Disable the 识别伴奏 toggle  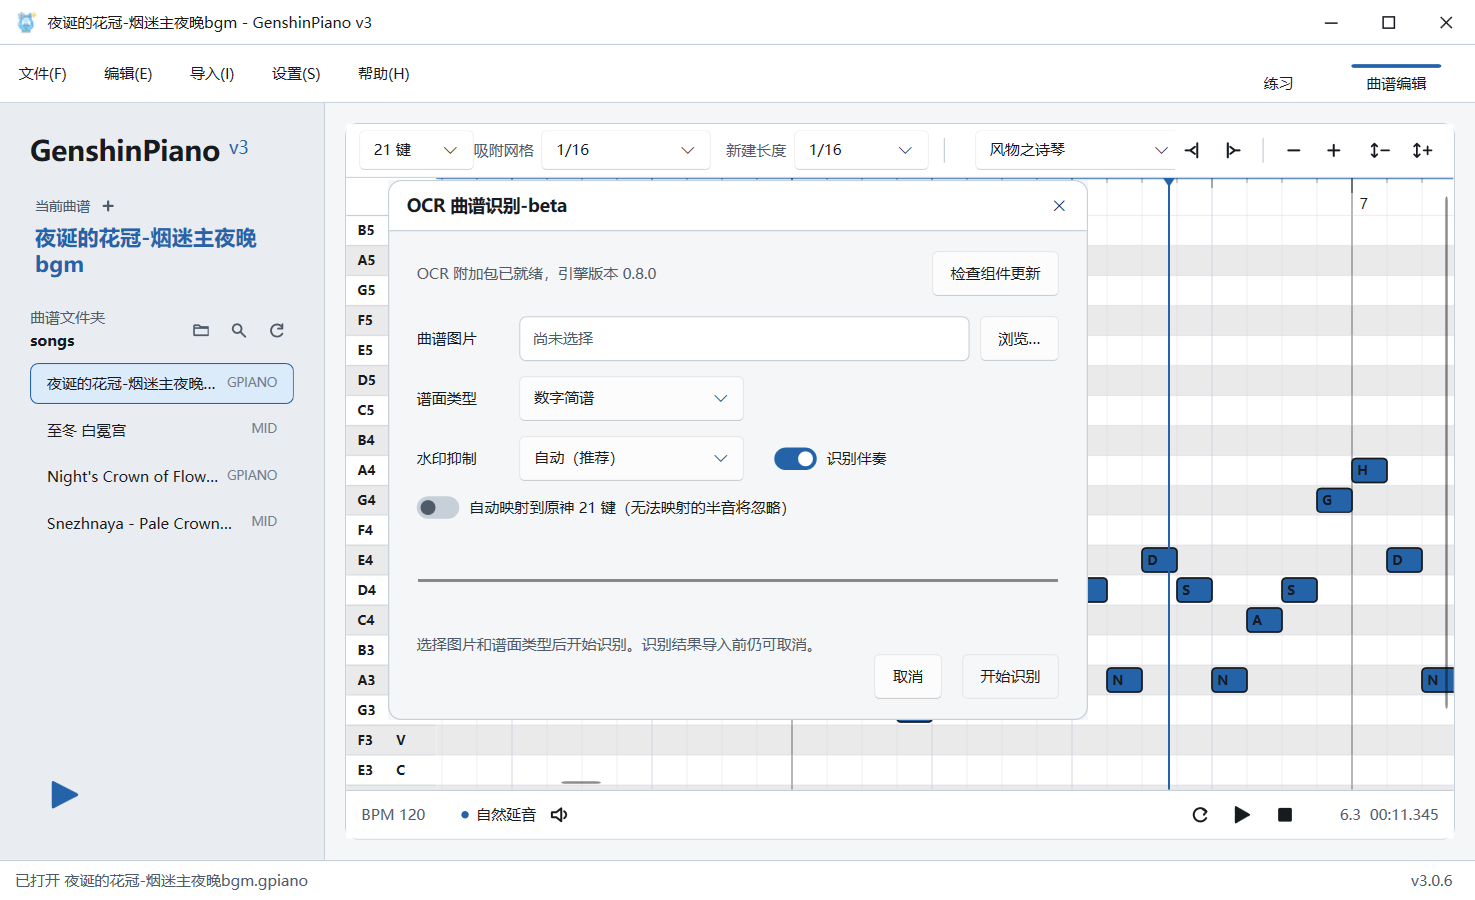(795, 458)
